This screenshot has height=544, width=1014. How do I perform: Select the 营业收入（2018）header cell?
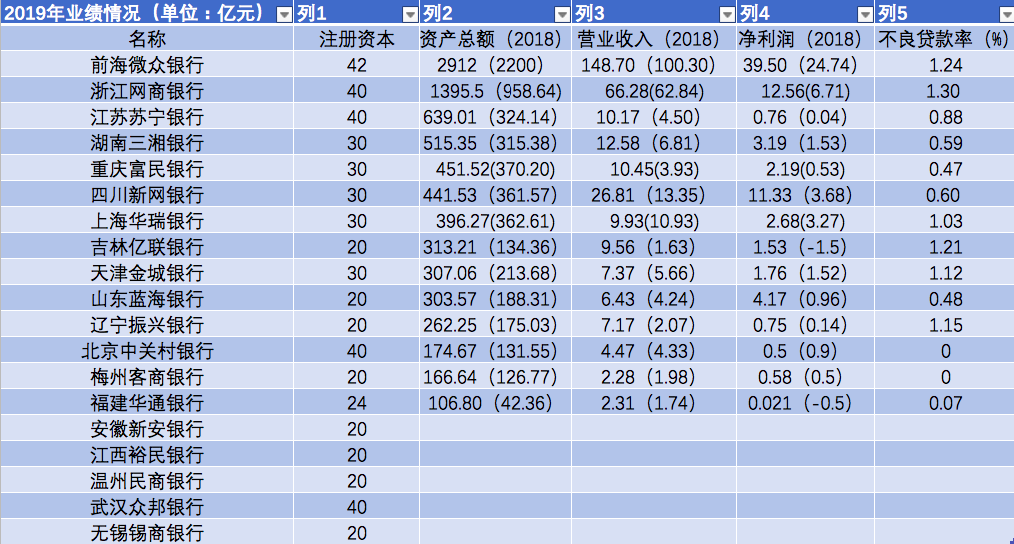click(654, 39)
